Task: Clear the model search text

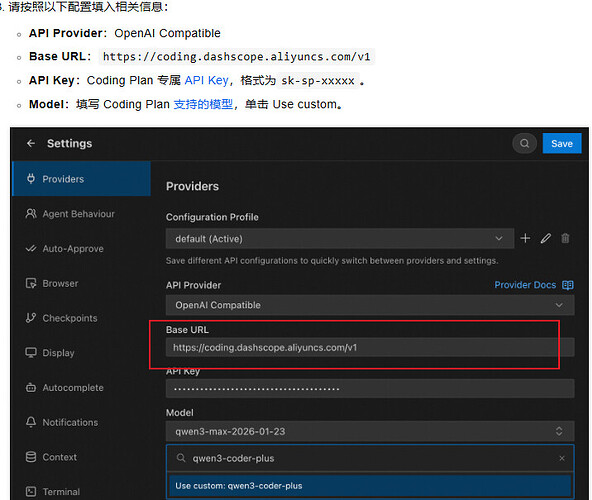Action: click(x=562, y=458)
